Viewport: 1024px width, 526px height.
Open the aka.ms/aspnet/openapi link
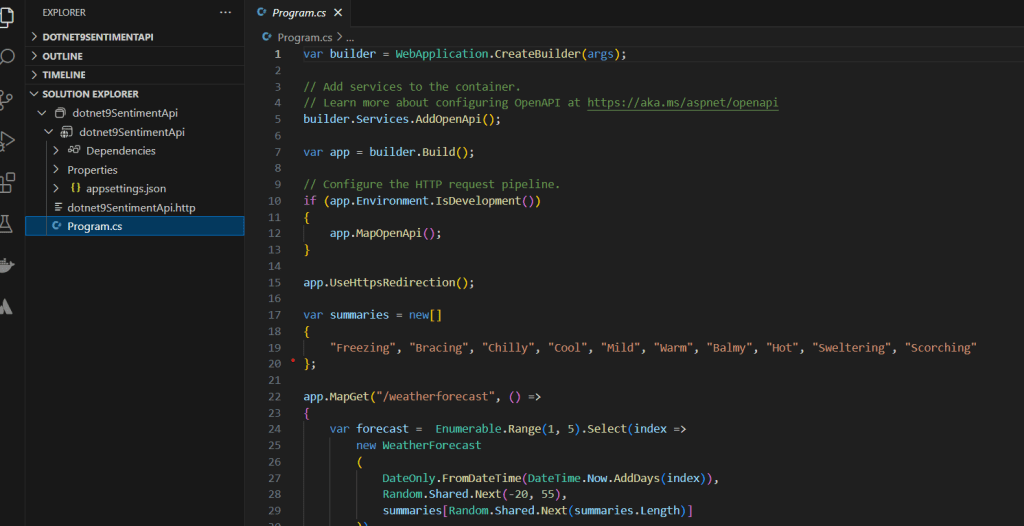point(682,103)
